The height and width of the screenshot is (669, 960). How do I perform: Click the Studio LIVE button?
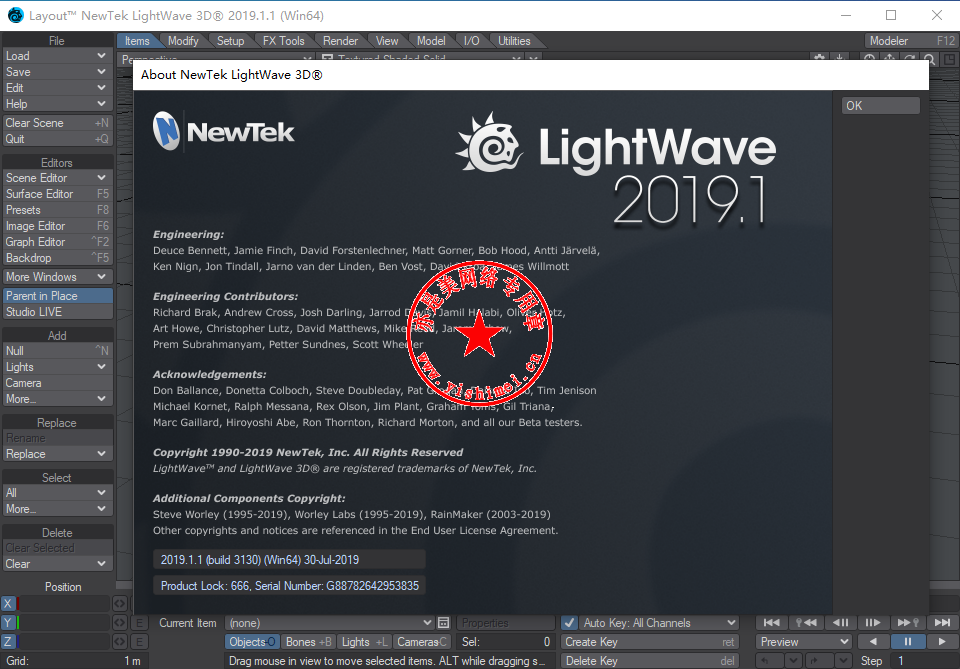coord(58,312)
